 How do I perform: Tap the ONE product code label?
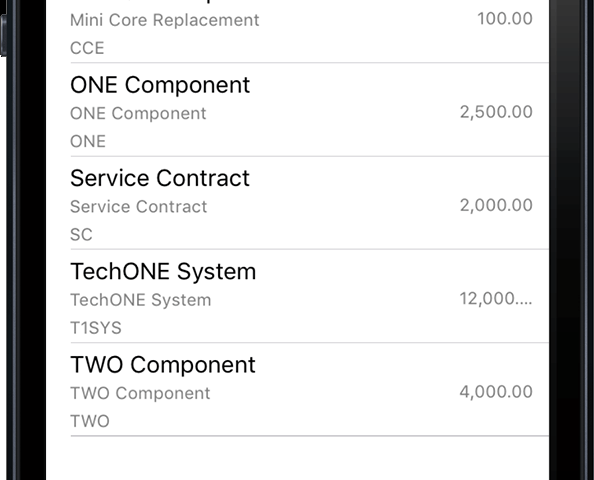click(88, 141)
